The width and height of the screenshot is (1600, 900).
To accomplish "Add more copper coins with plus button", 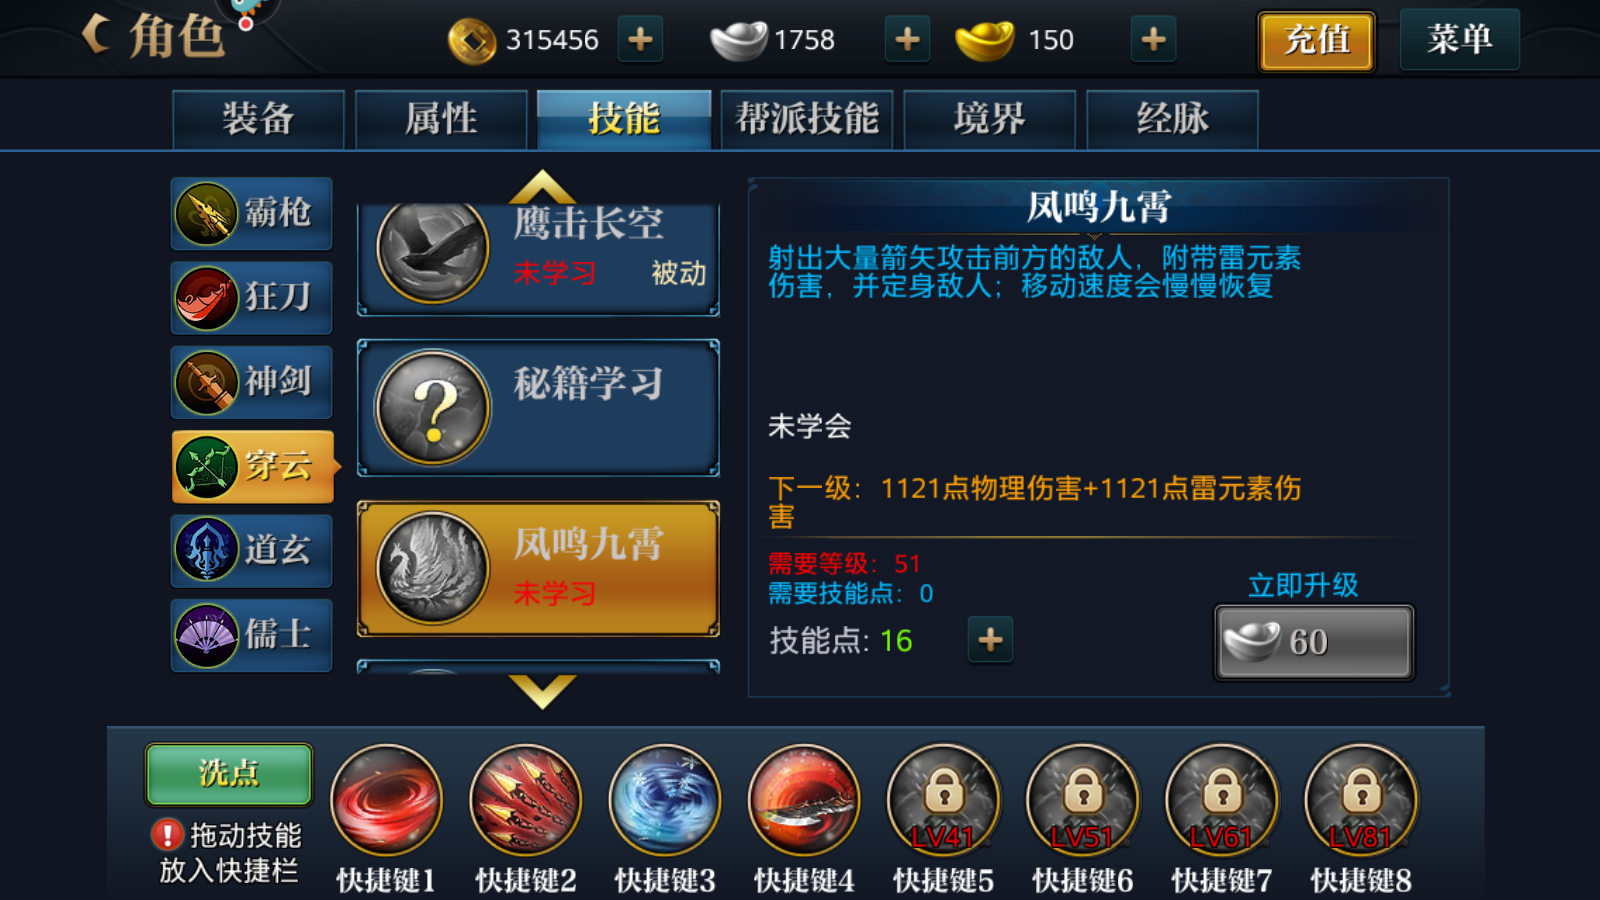I will pyautogui.click(x=640, y=40).
